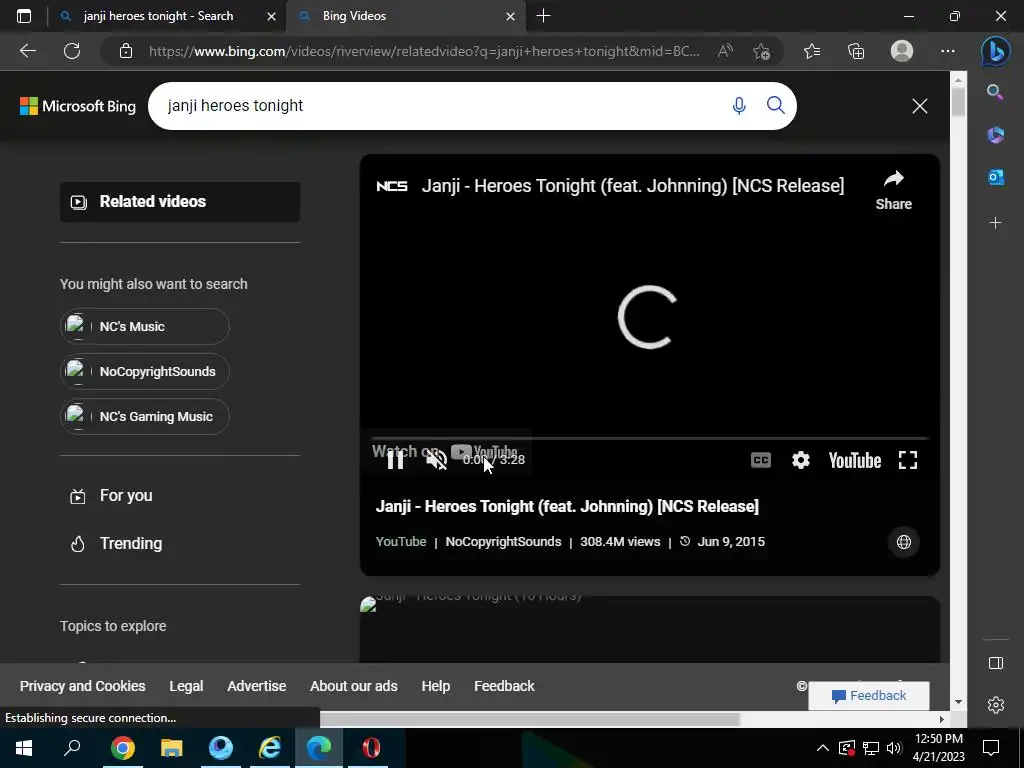The image size is (1024, 768).
Task: Open video on YouTube logo
Action: 855,460
